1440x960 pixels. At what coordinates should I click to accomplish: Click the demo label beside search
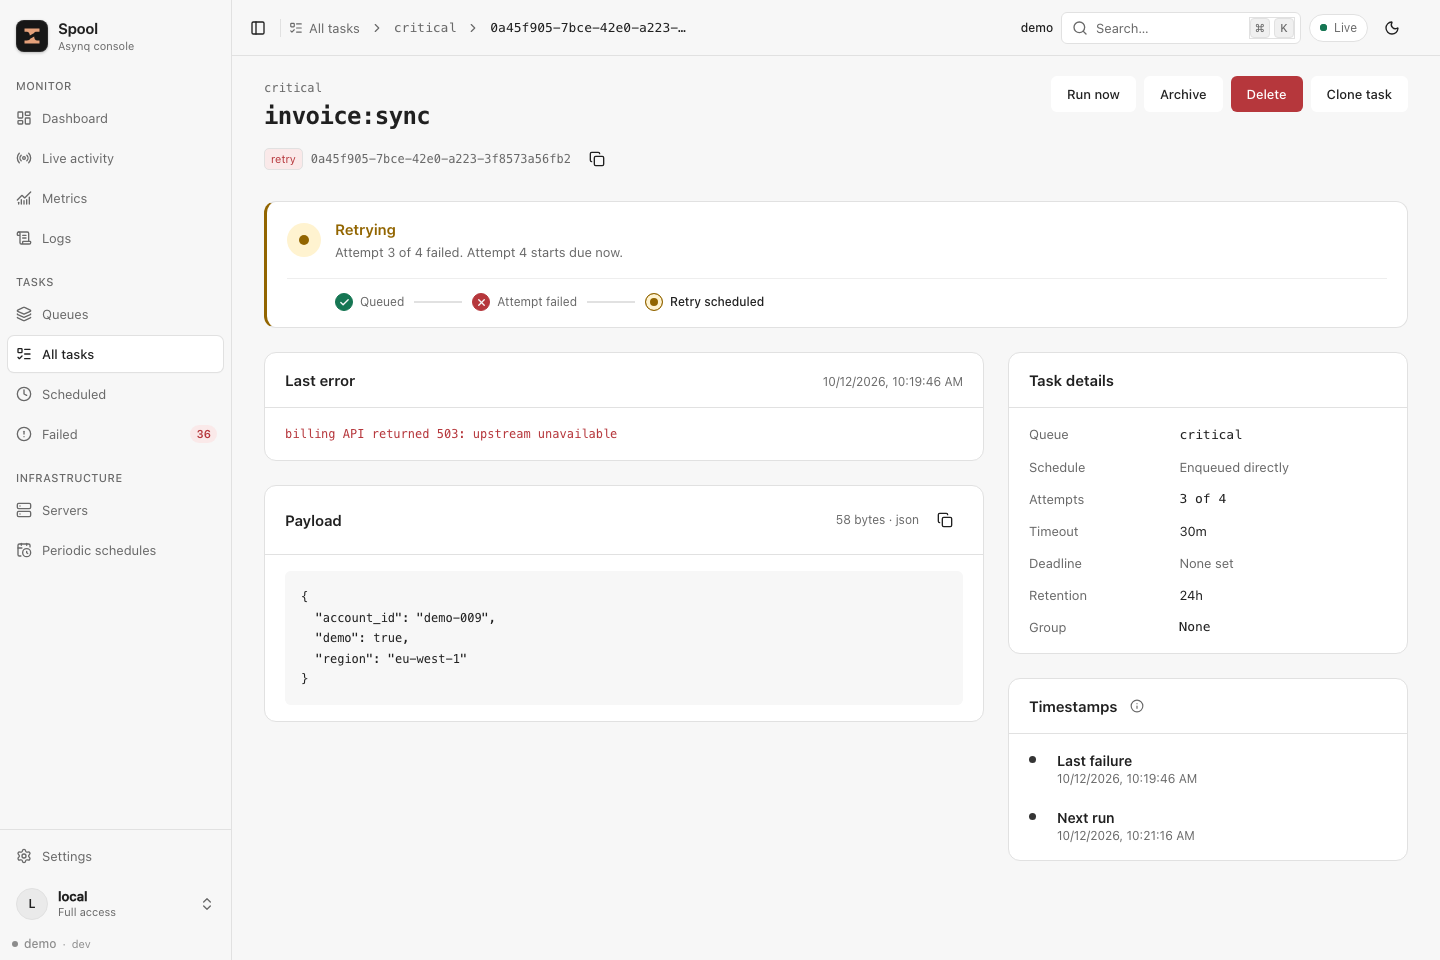[1037, 28]
